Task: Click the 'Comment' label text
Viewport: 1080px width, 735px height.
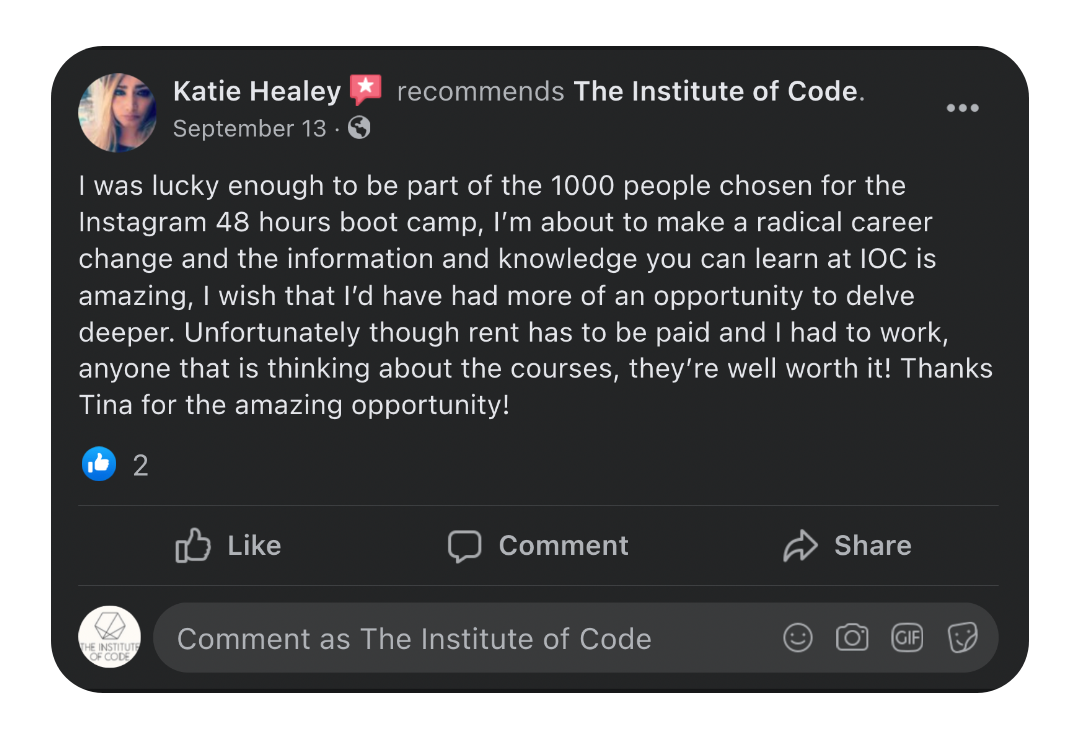Action: (563, 546)
